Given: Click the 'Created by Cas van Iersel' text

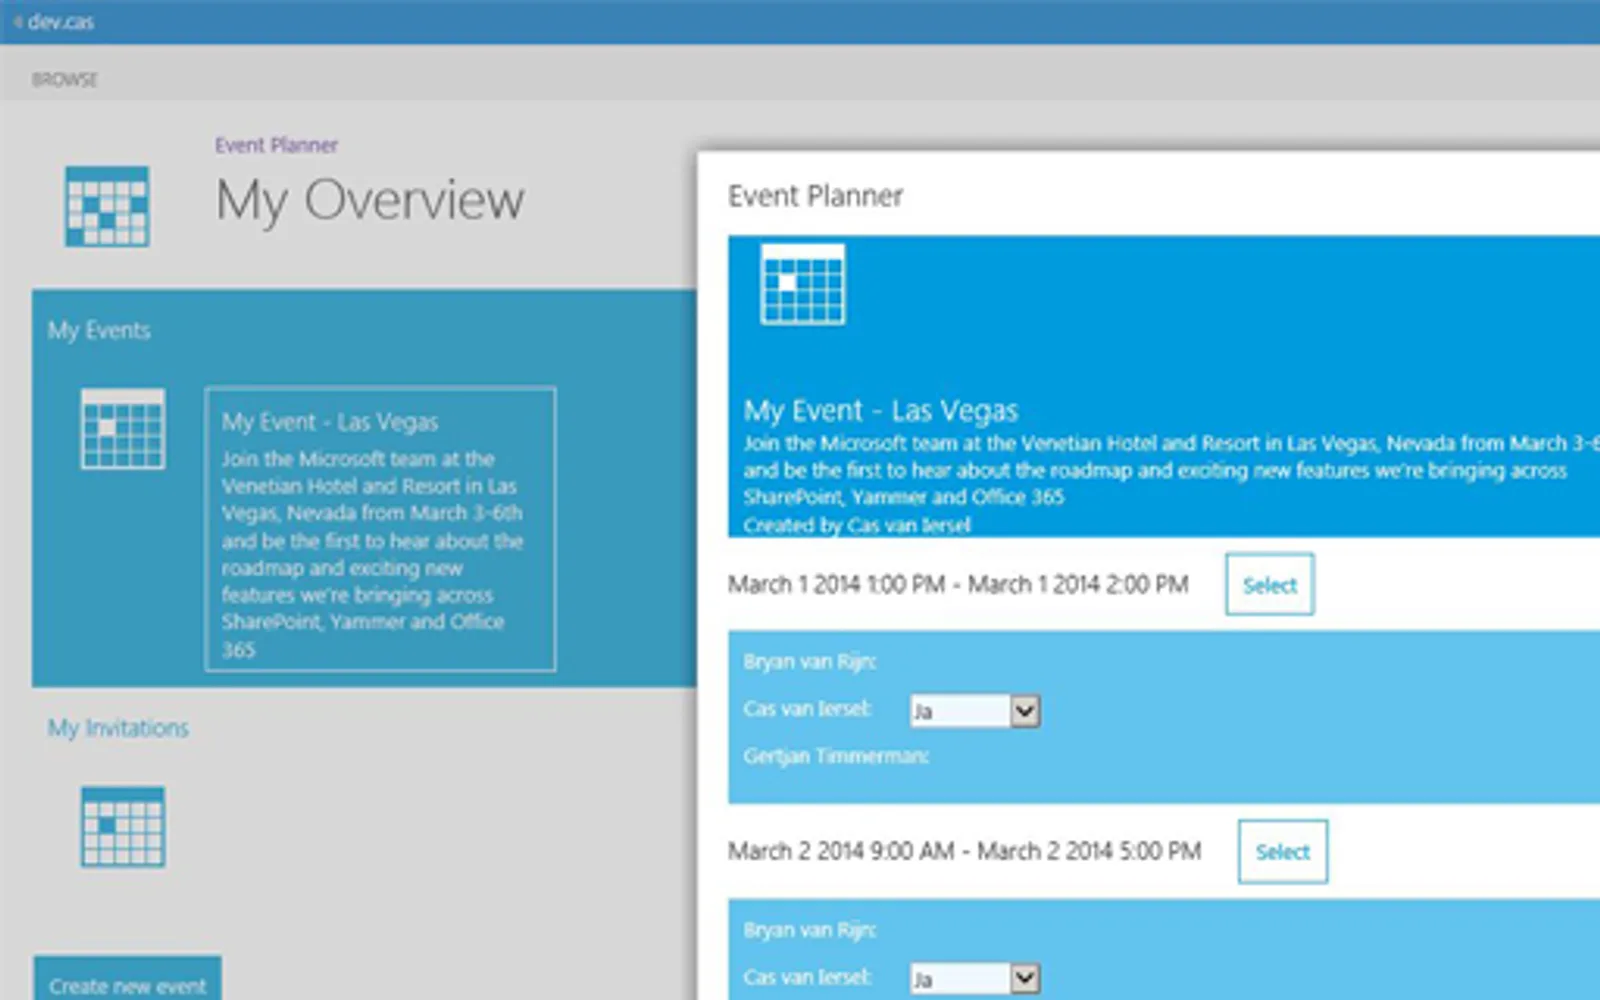Looking at the screenshot, I should tap(857, 525).
